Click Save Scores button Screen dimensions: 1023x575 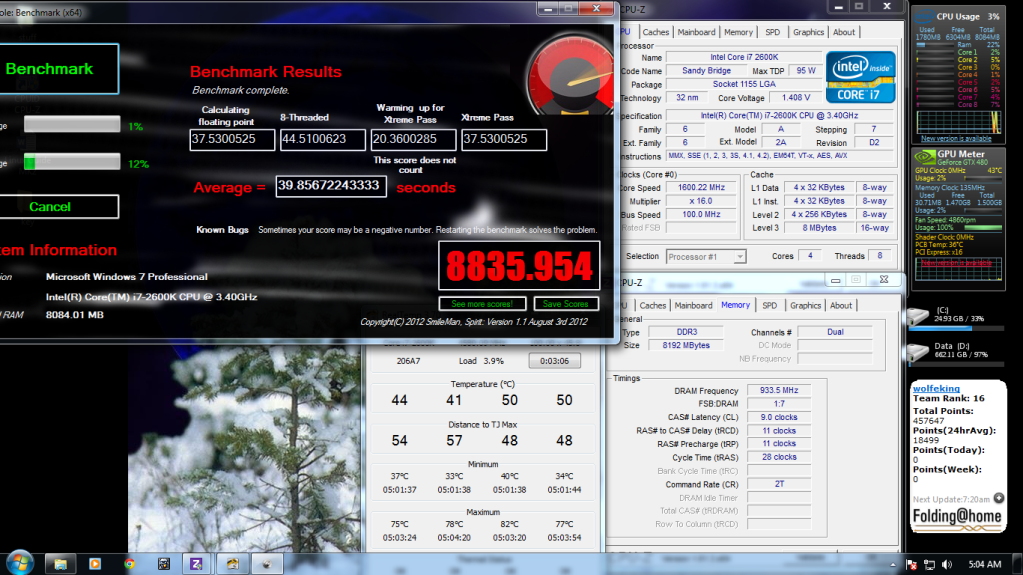566,304
